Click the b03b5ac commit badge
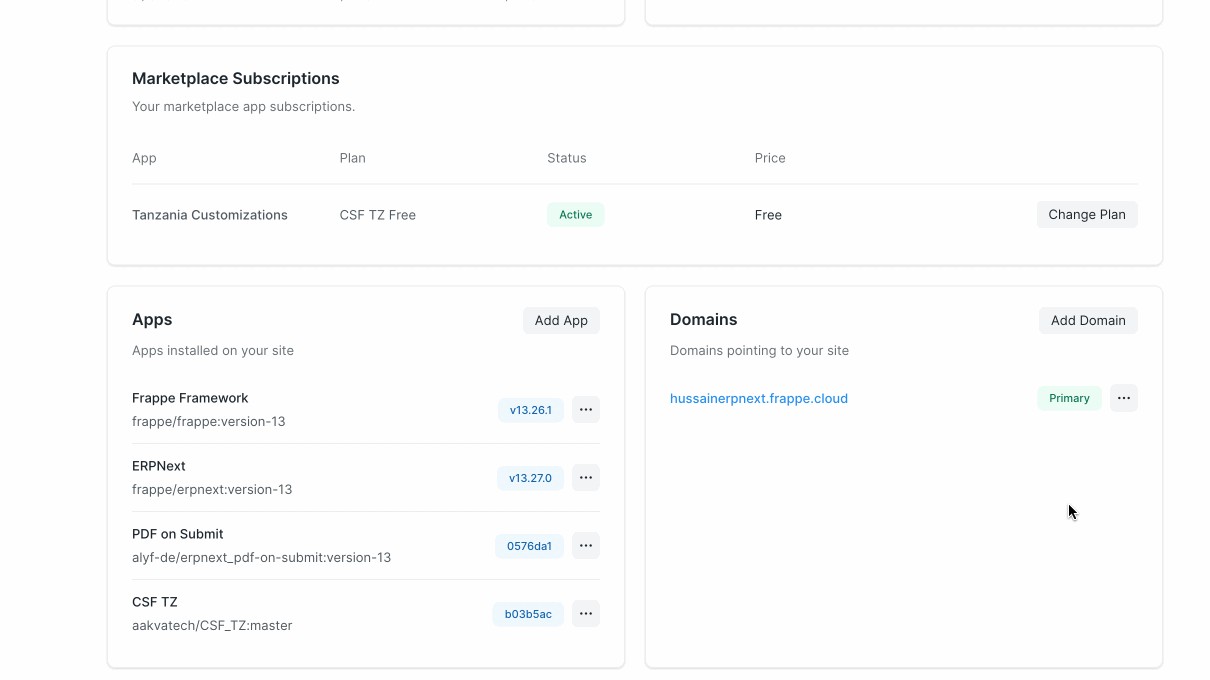Image resolution: width=1210 pixels, height=680 pixels. pos(528,614)
